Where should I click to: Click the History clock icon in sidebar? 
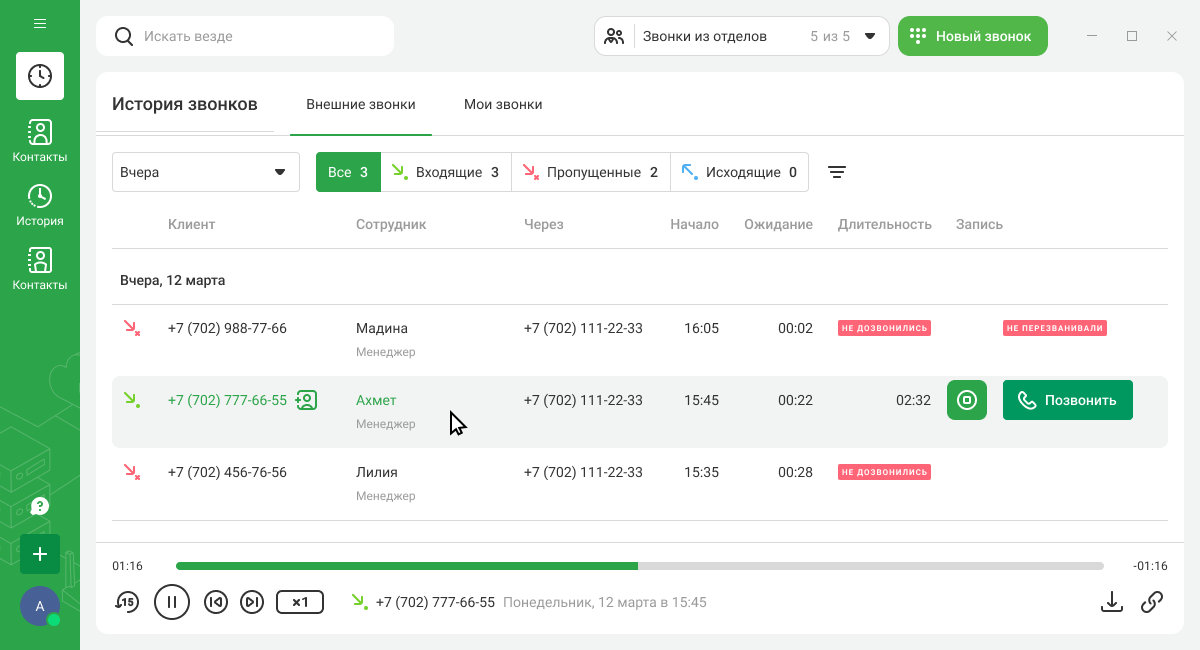[x=40, y=196]
